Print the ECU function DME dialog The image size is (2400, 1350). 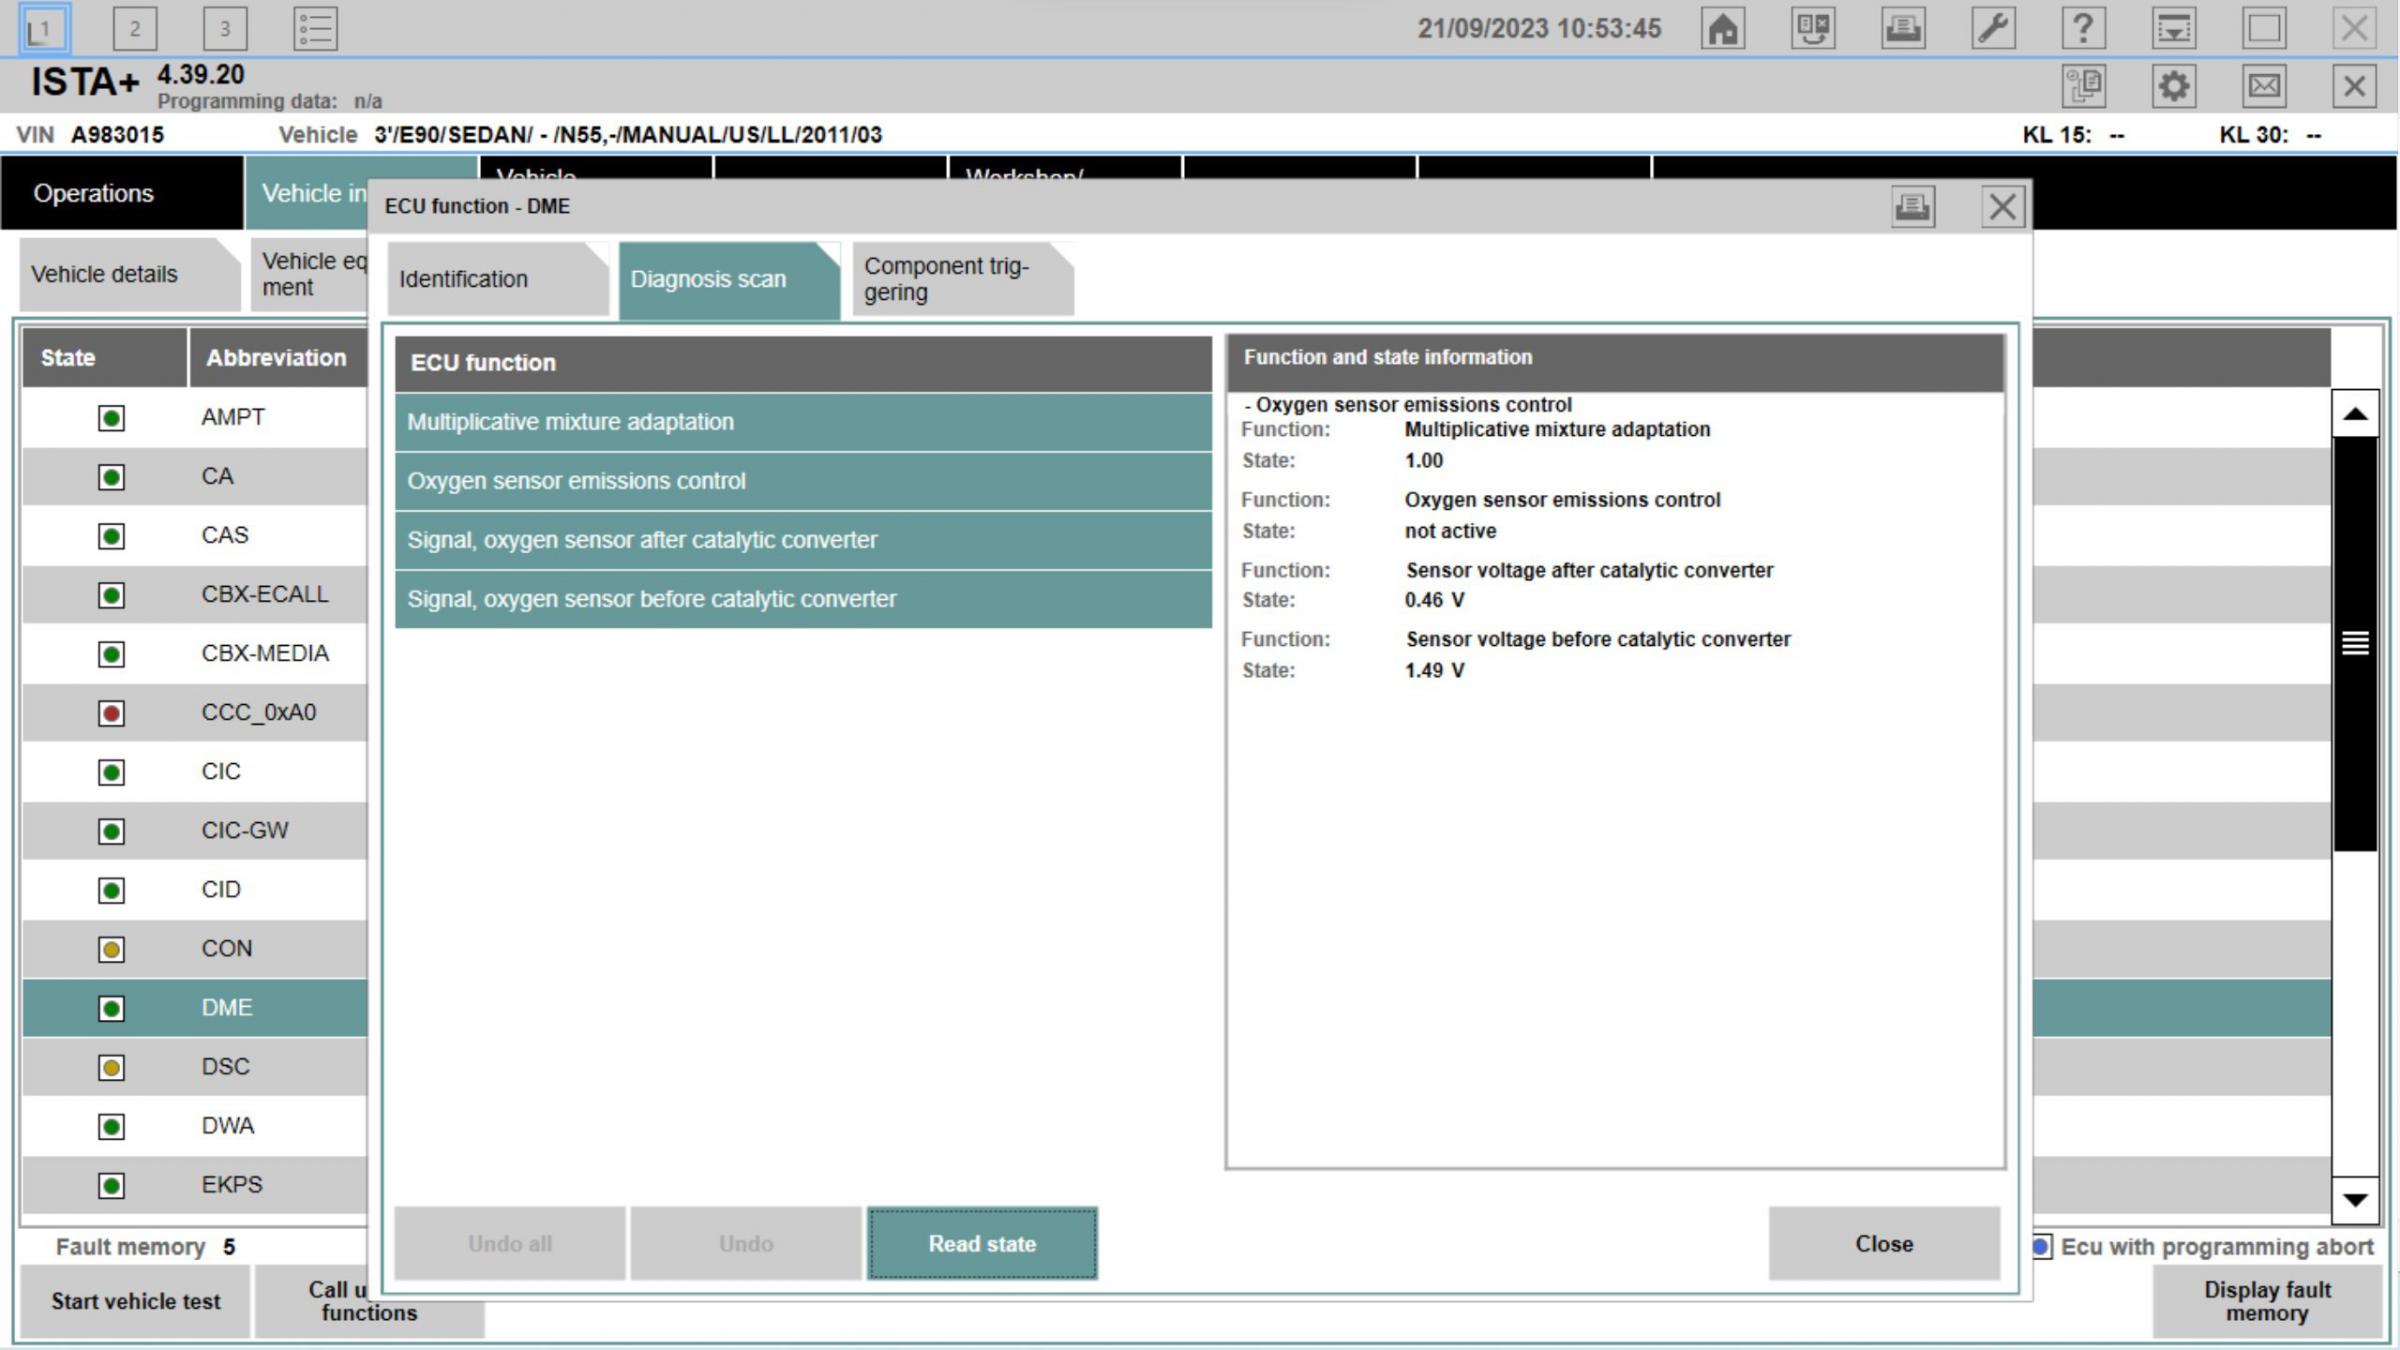pos(1913,207)
